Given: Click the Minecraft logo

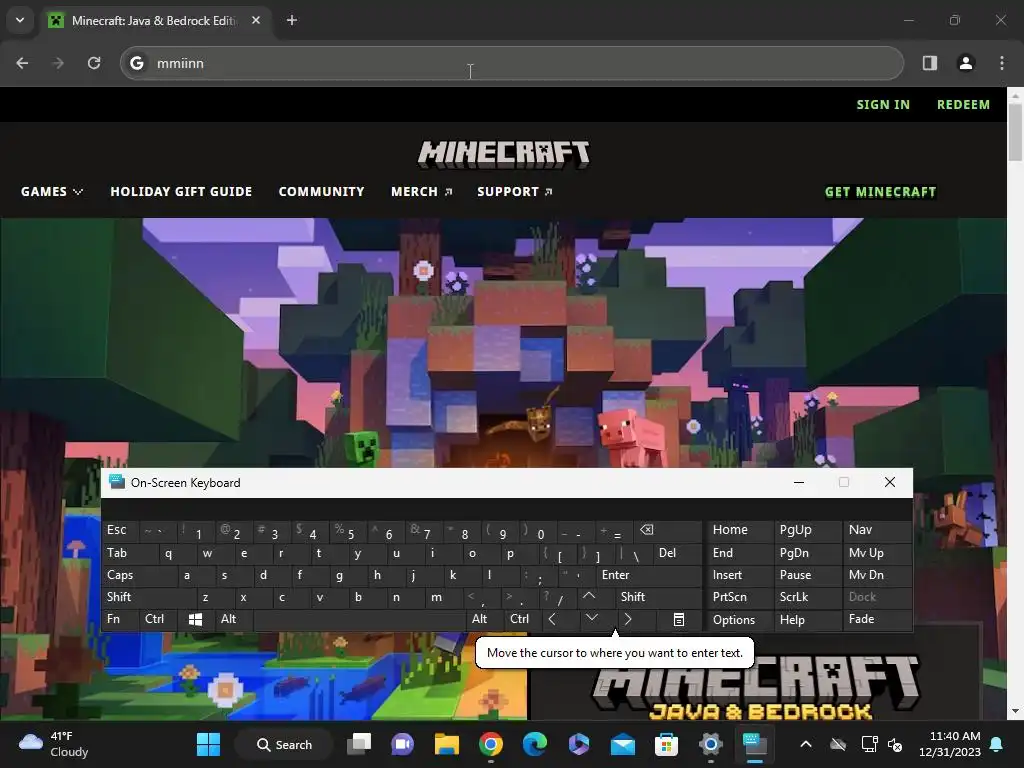Looking at the screenshot, I should coord(504,154).
